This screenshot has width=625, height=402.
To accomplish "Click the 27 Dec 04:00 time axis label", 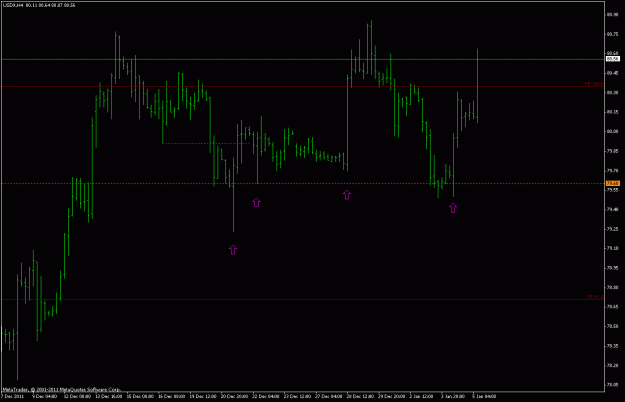I will tap(329, 396).
